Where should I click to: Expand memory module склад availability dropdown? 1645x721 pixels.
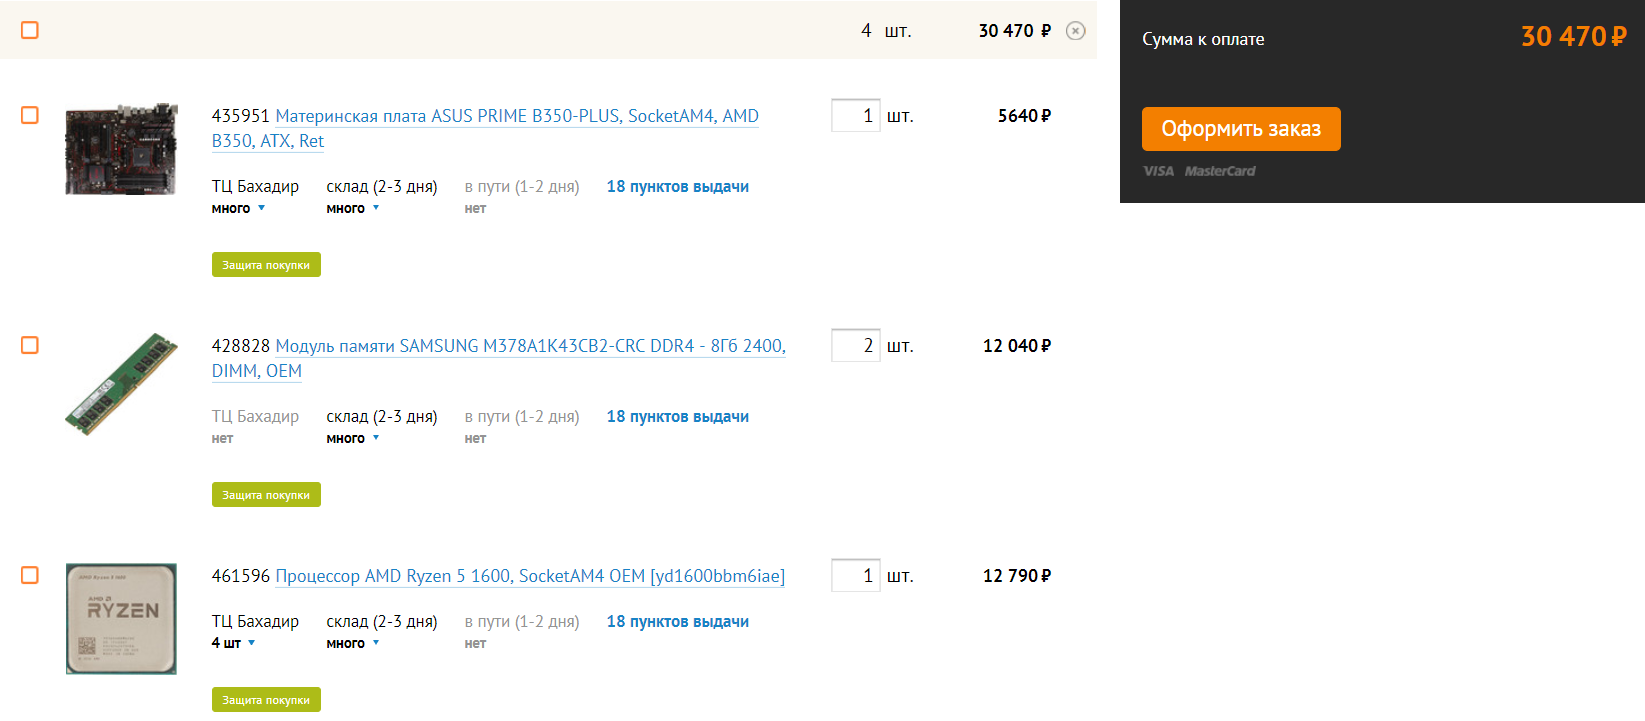tap(376, 438)
